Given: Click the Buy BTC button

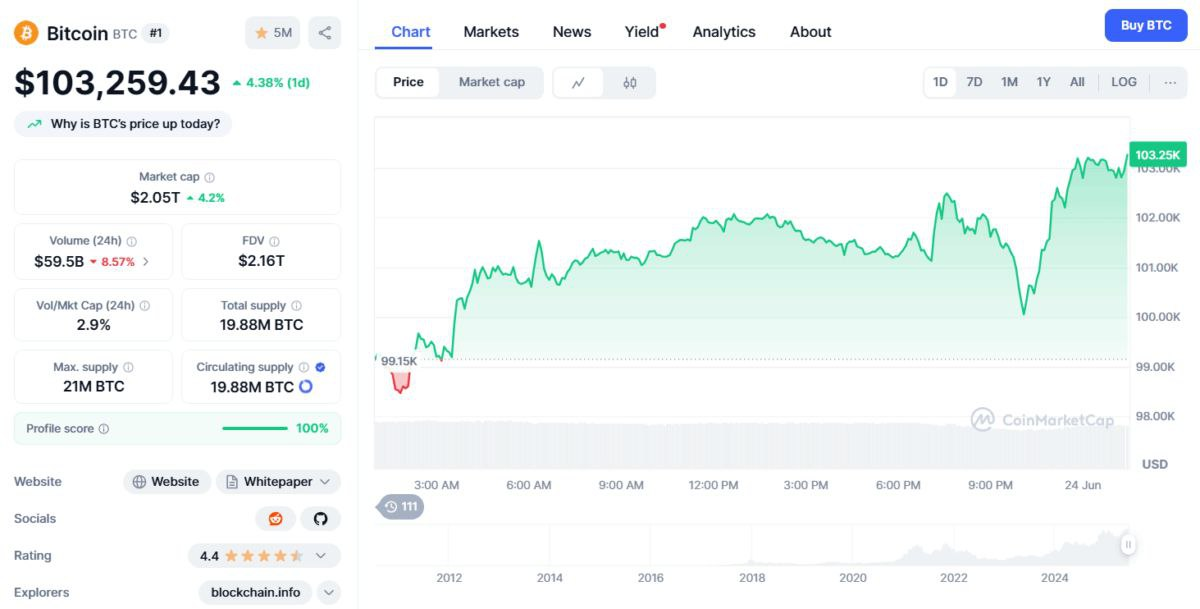Looking at the screenshot, I should pyautogui.click(x=1145, y=26).
